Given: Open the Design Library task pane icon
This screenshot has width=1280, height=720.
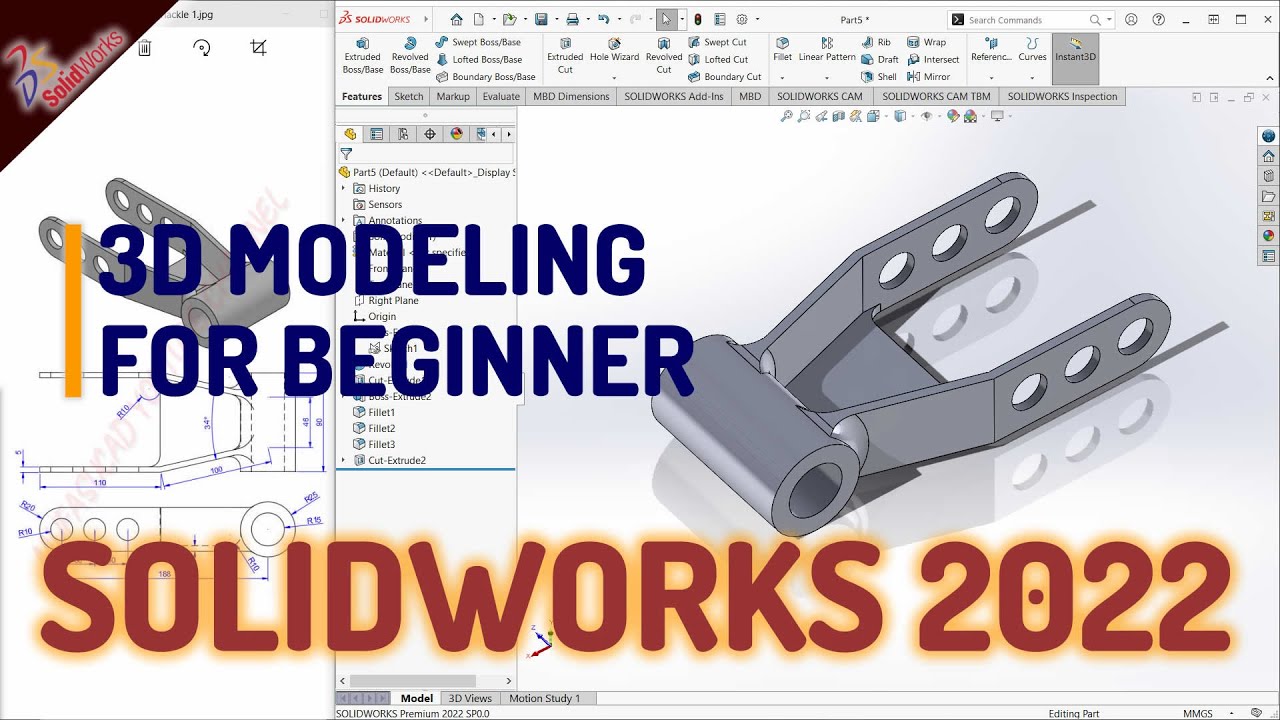Looking at the screenshot, I should (1269, 176).
